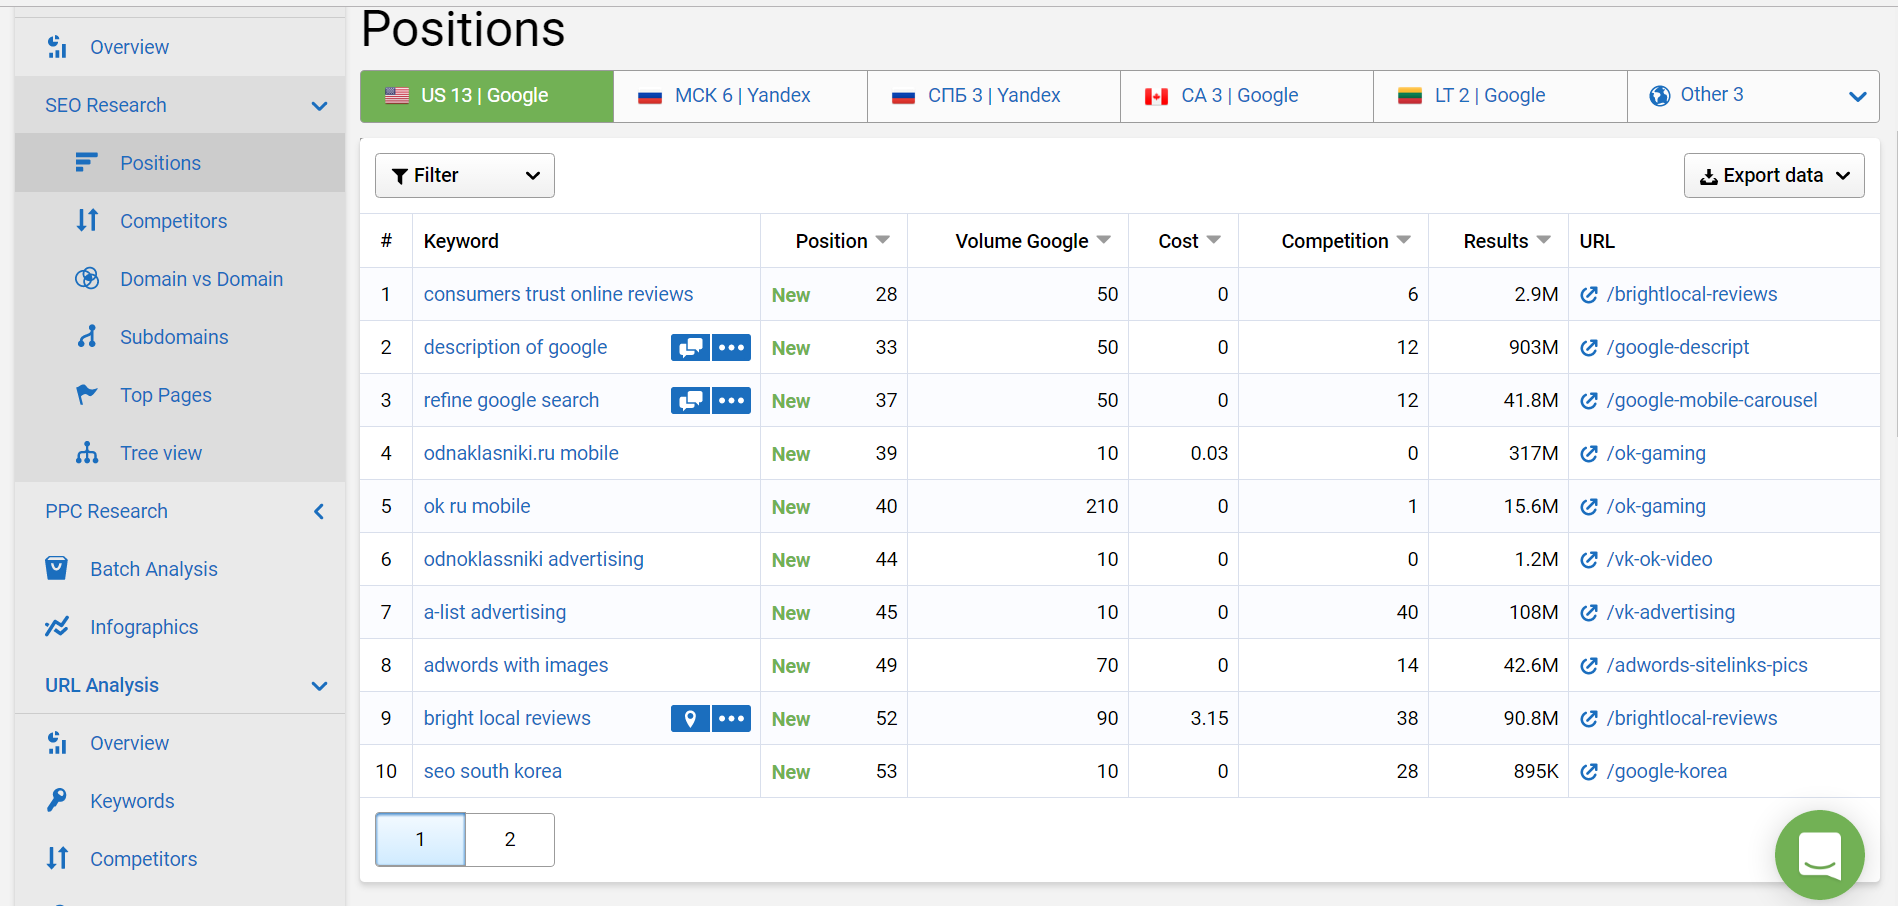The width and height of the screenshot is (1898, 906).
Task: Switch to the CA 3 | Google tab
Action: click(x=1247, y=96)
